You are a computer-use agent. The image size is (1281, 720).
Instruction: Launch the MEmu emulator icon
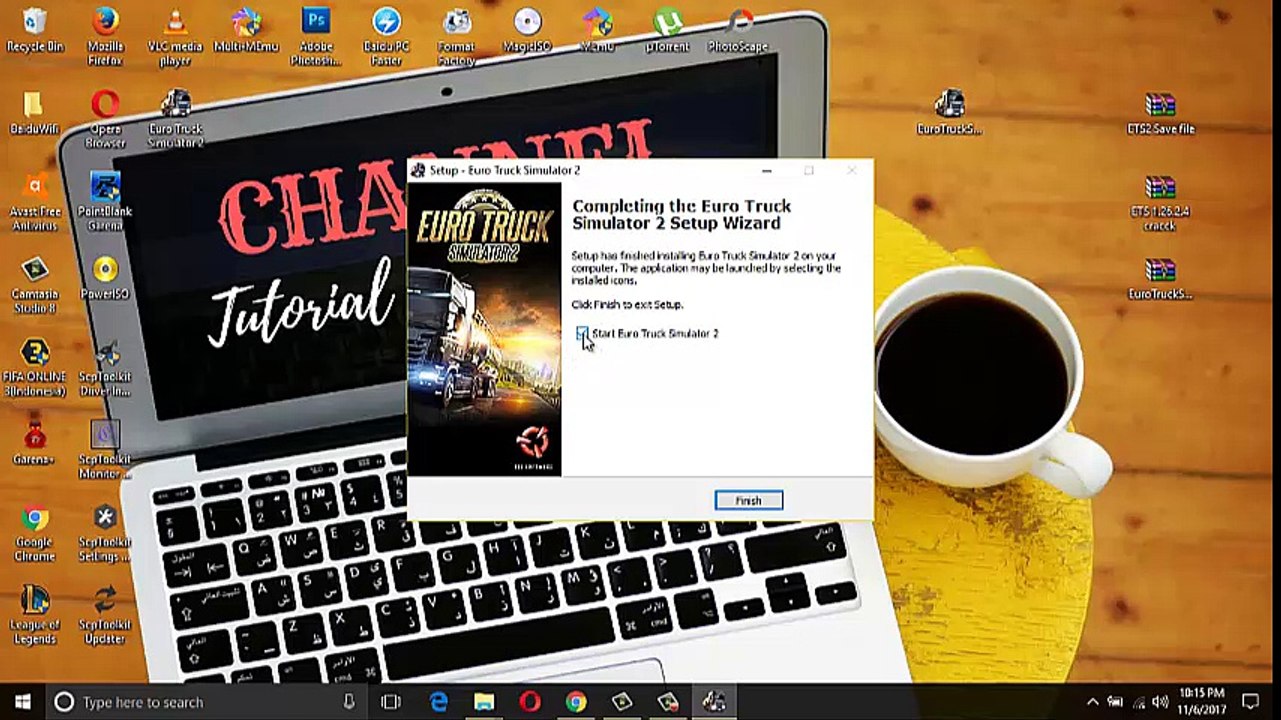(597, 30)
